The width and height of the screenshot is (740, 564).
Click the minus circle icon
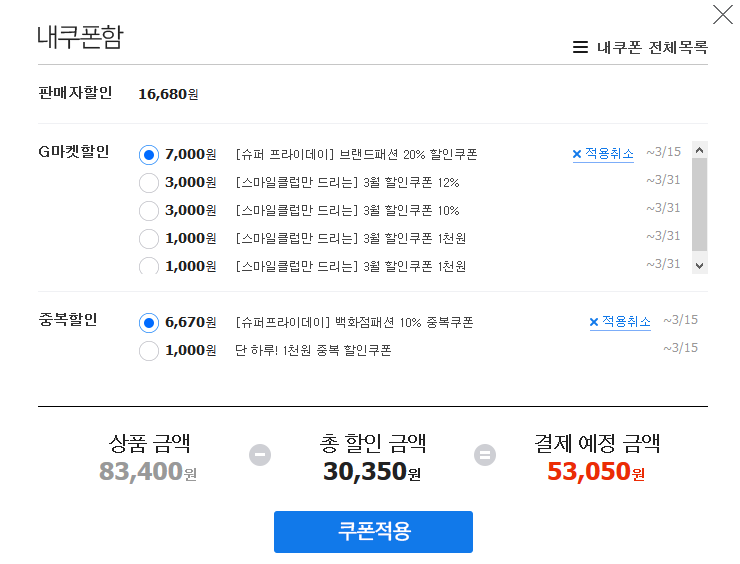click(x=260, y=455)
